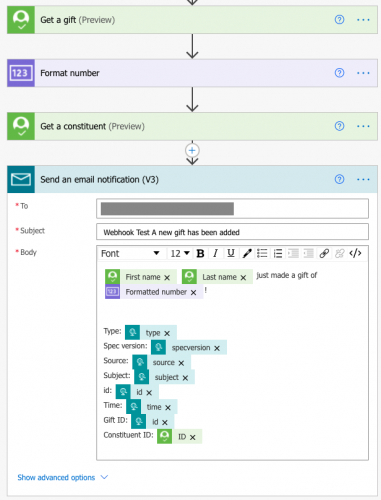The width and height of the screenshot is (381, 500).
Task: Insert a hyperlink in the email body
Action: pos(324,254)
